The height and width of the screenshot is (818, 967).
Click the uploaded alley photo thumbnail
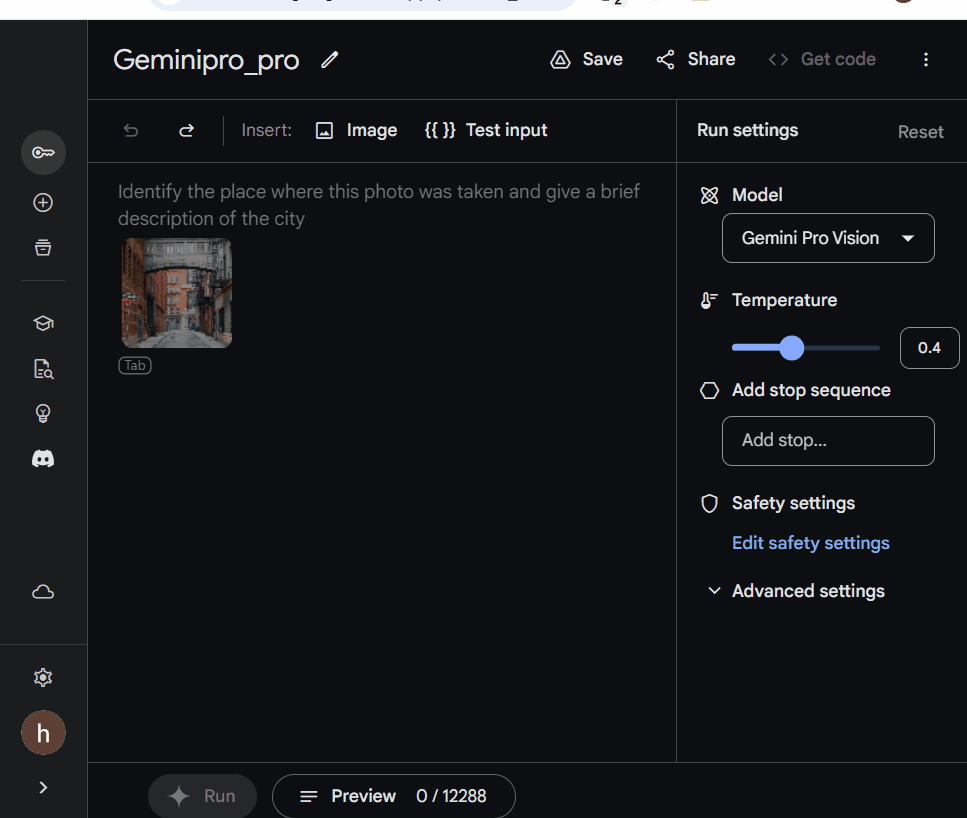coord(177,293)
